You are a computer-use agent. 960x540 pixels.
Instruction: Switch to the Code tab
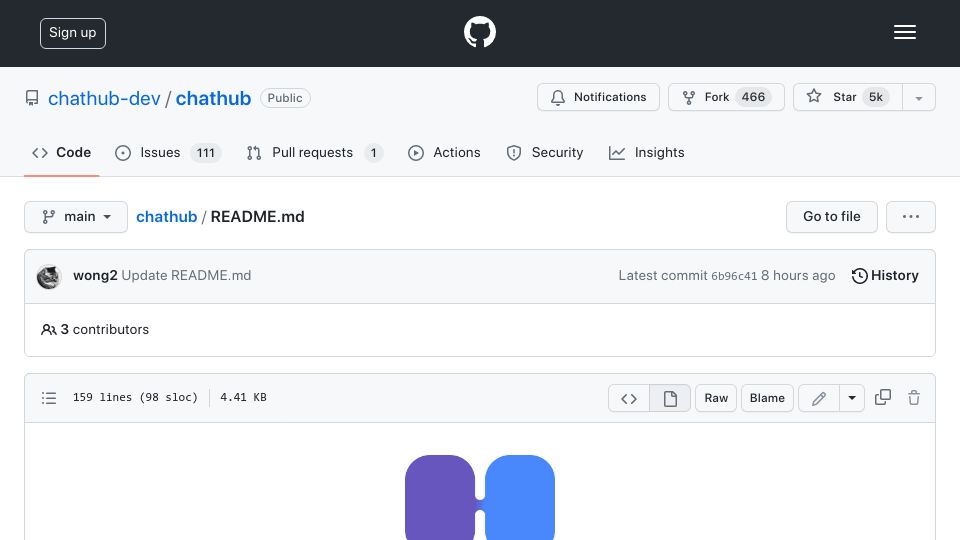(61, 152)
